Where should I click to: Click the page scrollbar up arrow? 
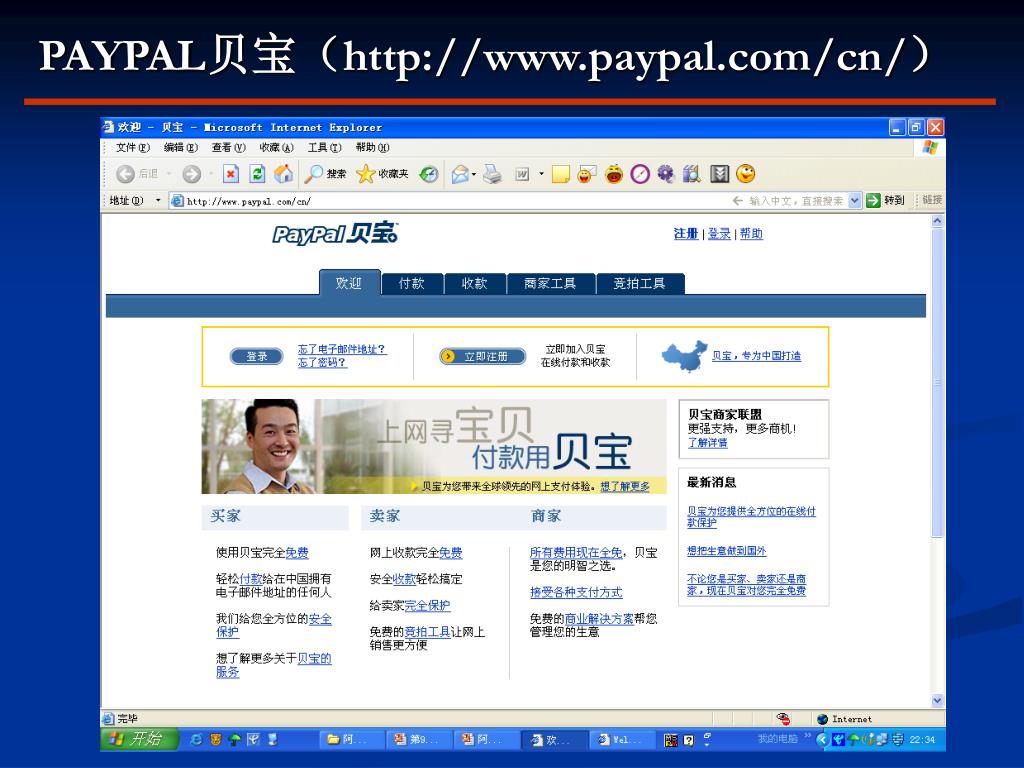(937, 221)
